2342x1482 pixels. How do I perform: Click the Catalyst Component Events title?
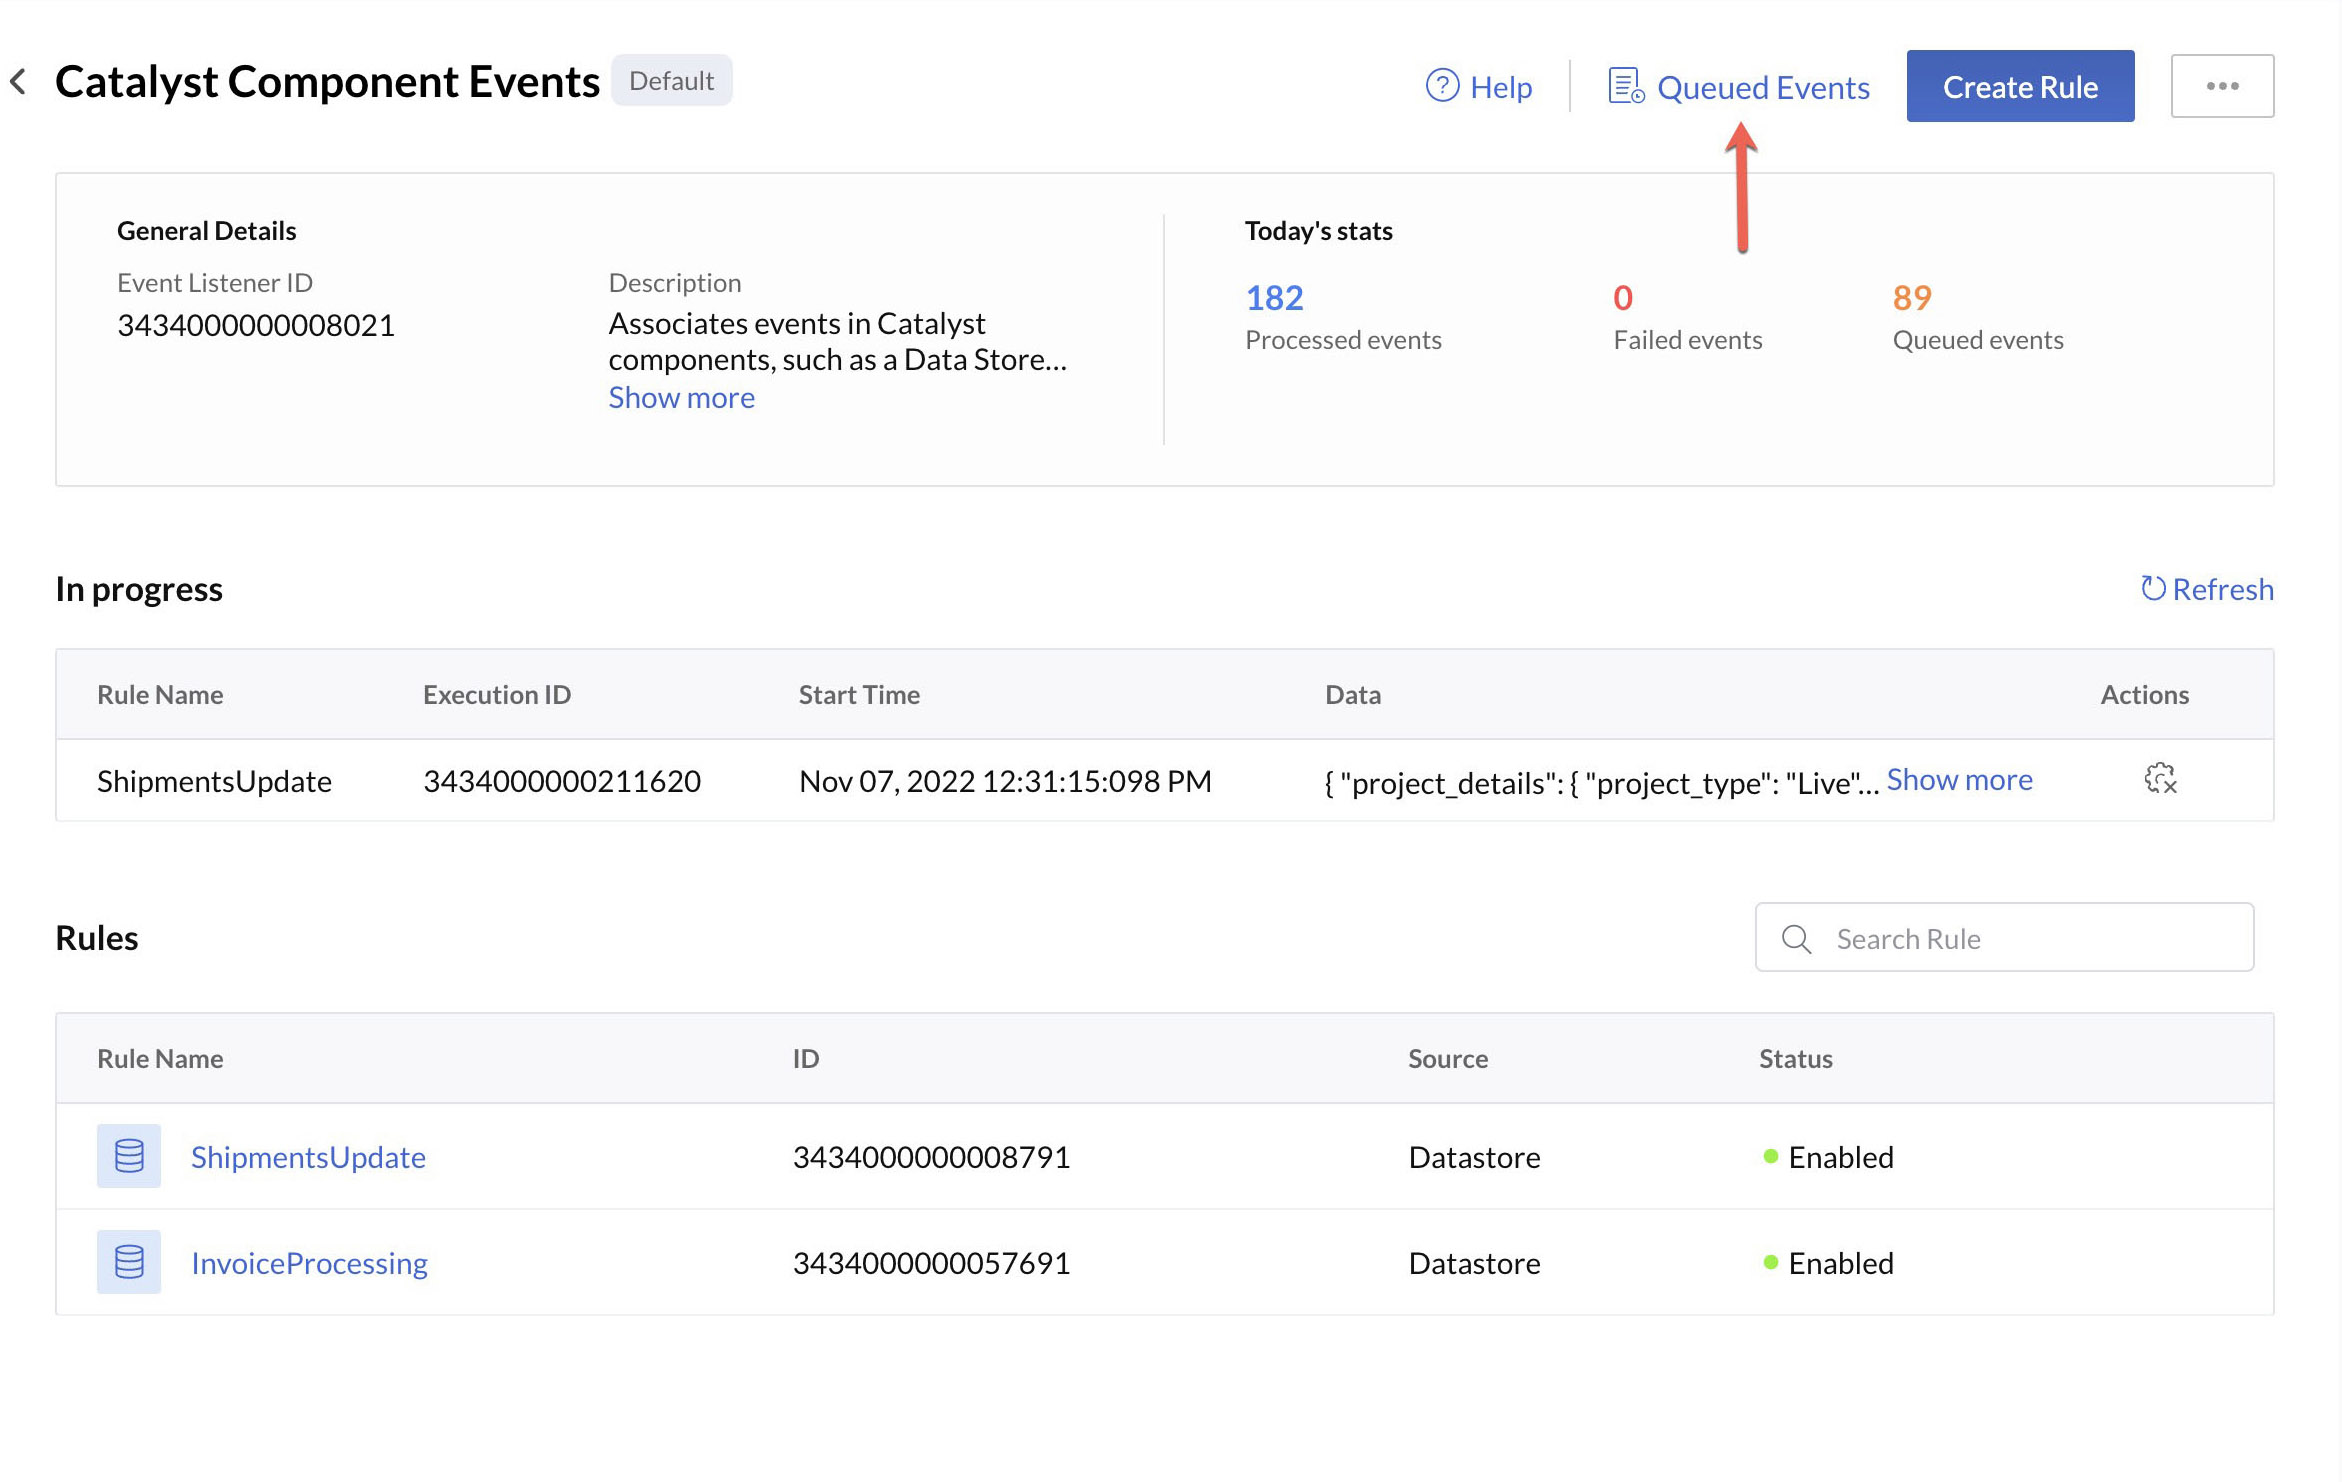pos(327,82)
